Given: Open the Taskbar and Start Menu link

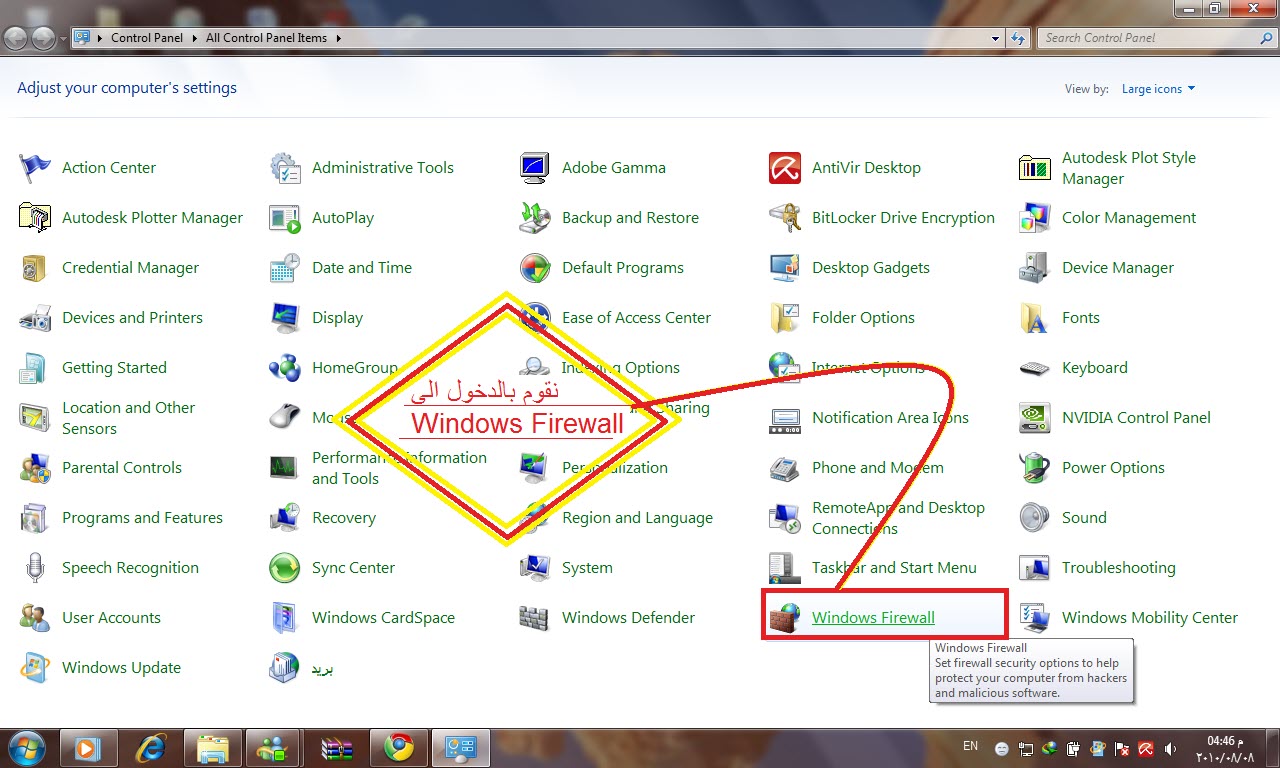Looking at the screenshot, I should pyautogui.click(x=894, y=568).
